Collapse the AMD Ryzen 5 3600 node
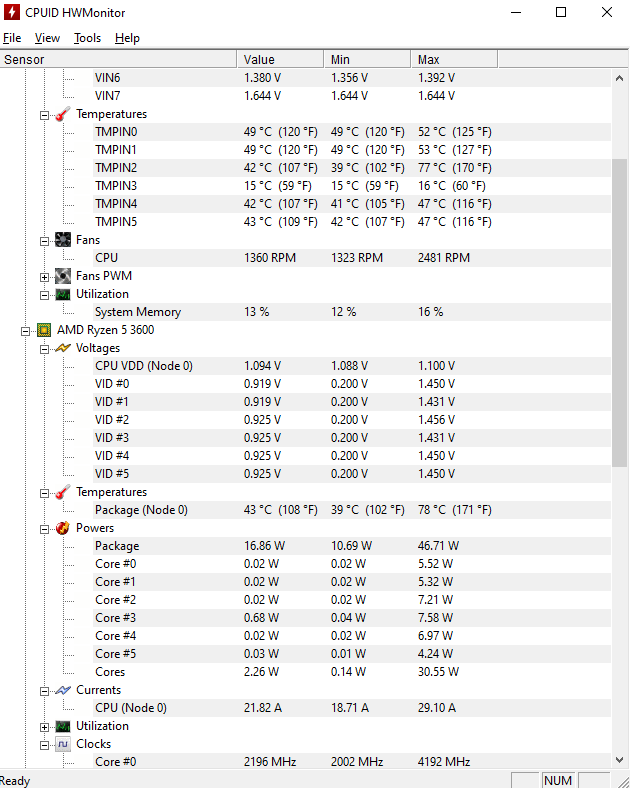The height and width of the screenshot is (788, 630). (x=26, y=331)
